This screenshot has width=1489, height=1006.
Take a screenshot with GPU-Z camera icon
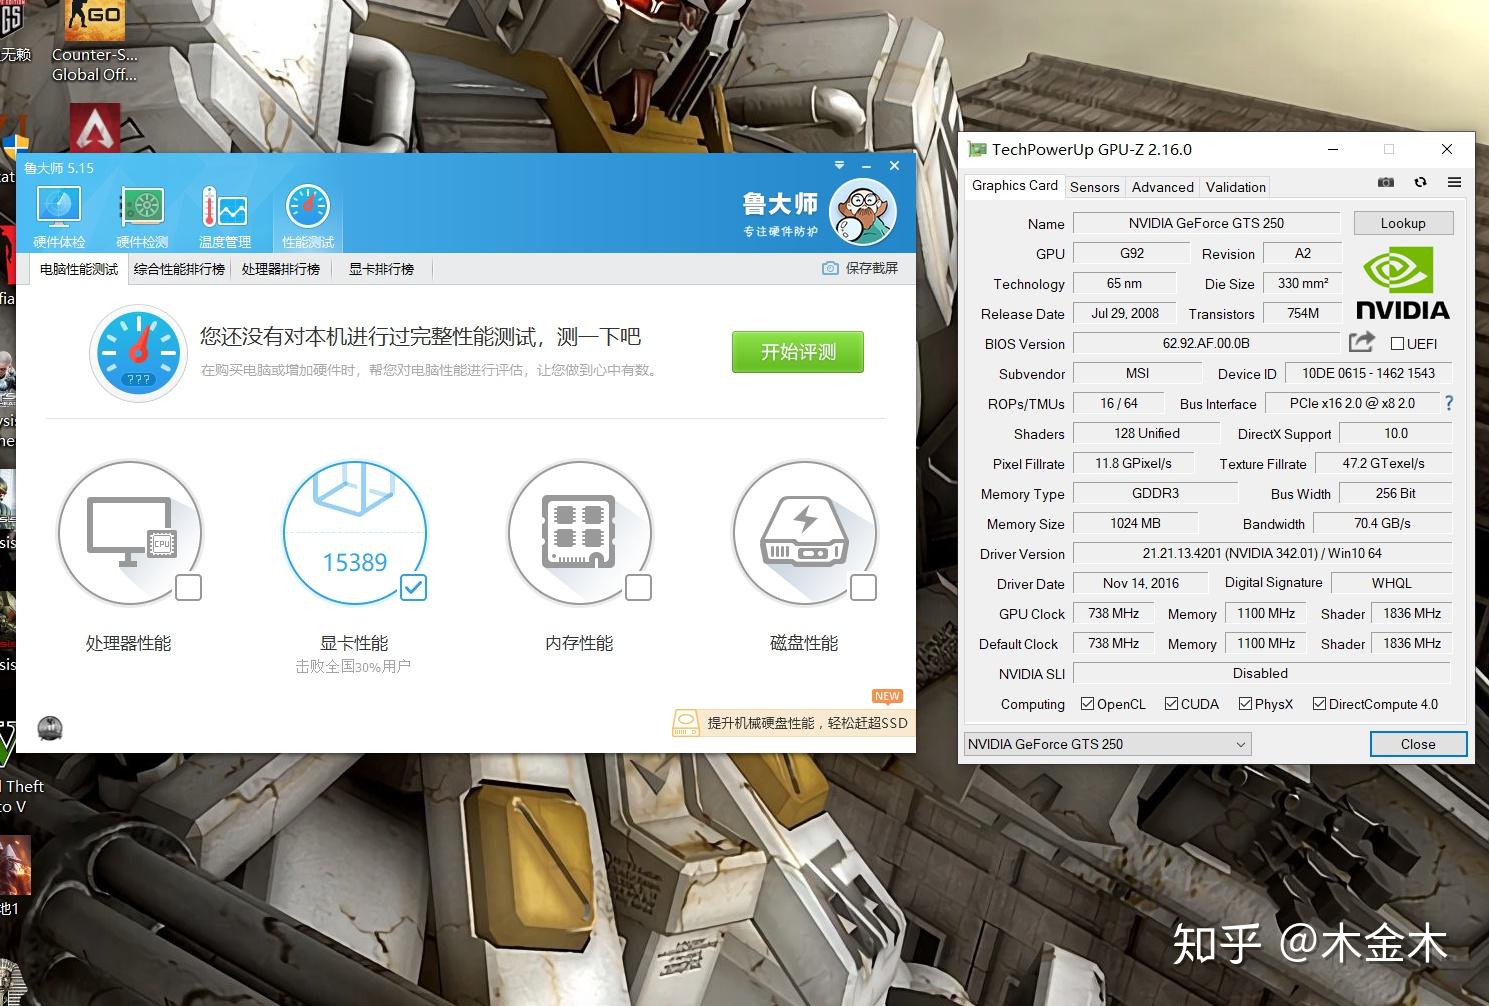point(1386,182)
